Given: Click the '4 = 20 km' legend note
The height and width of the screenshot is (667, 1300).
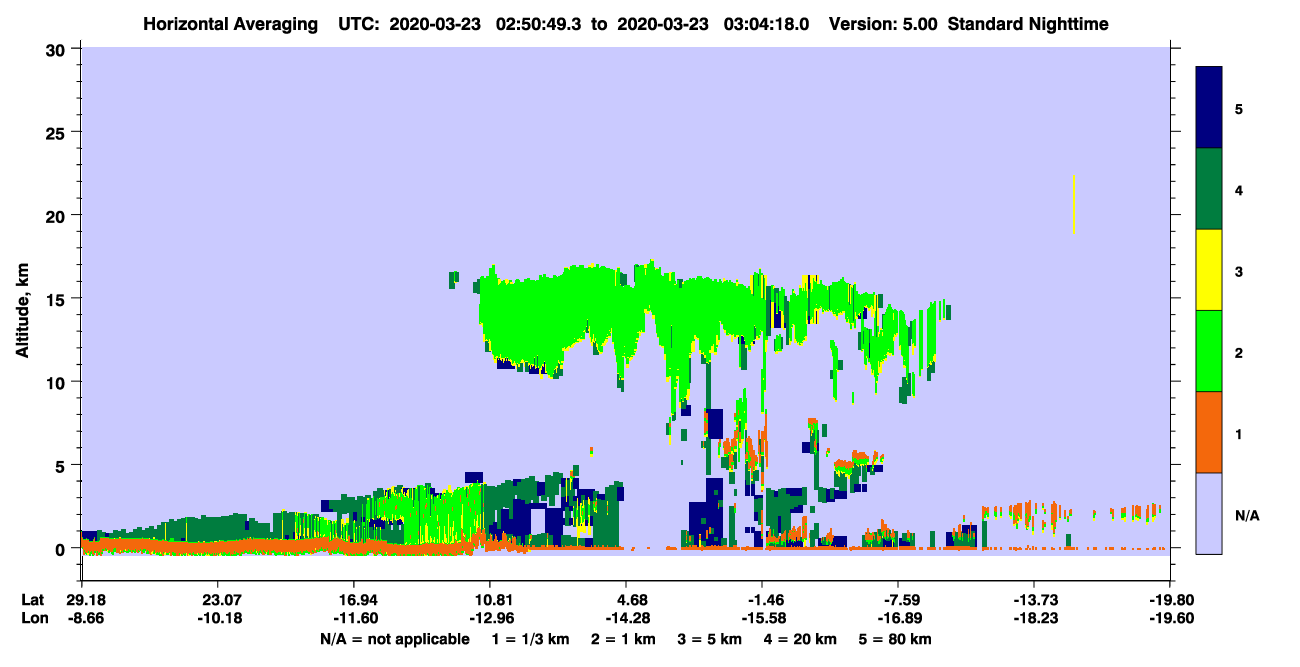Looking at the screenshot, I should tap(801, 639).
